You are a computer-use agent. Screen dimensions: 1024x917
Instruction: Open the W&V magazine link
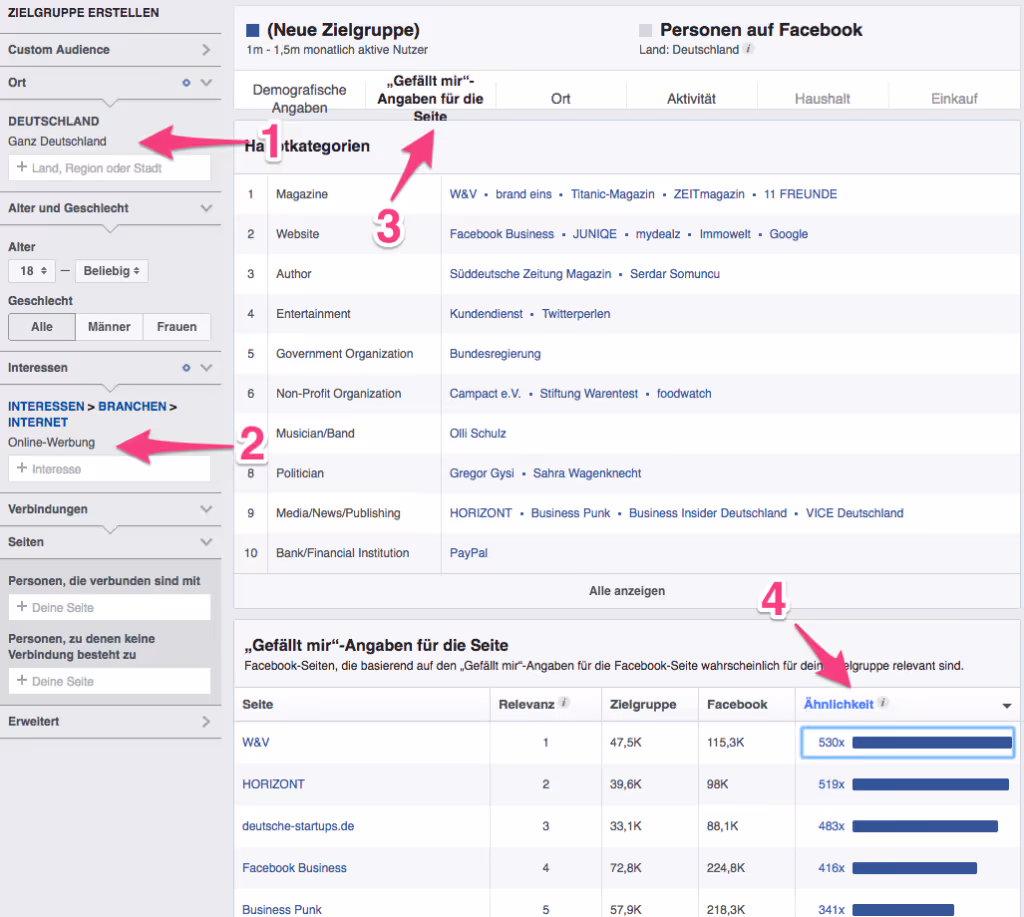click(x=463, y=194)
